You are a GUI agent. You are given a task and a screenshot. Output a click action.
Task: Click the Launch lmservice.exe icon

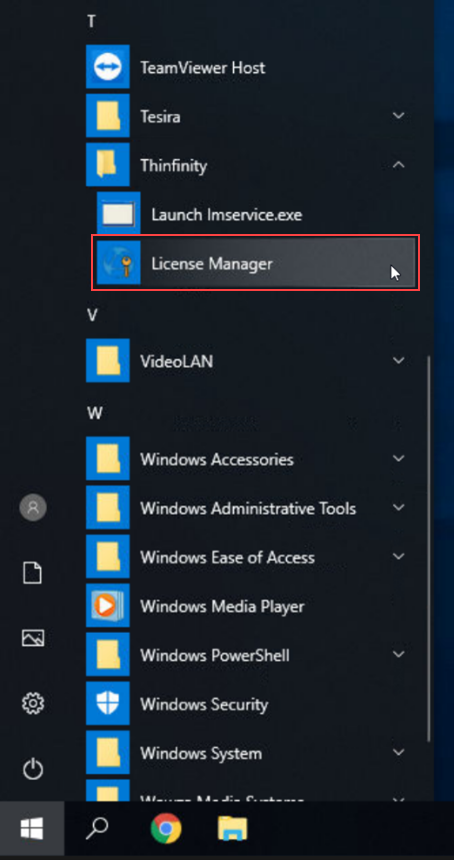pos(118,214)
